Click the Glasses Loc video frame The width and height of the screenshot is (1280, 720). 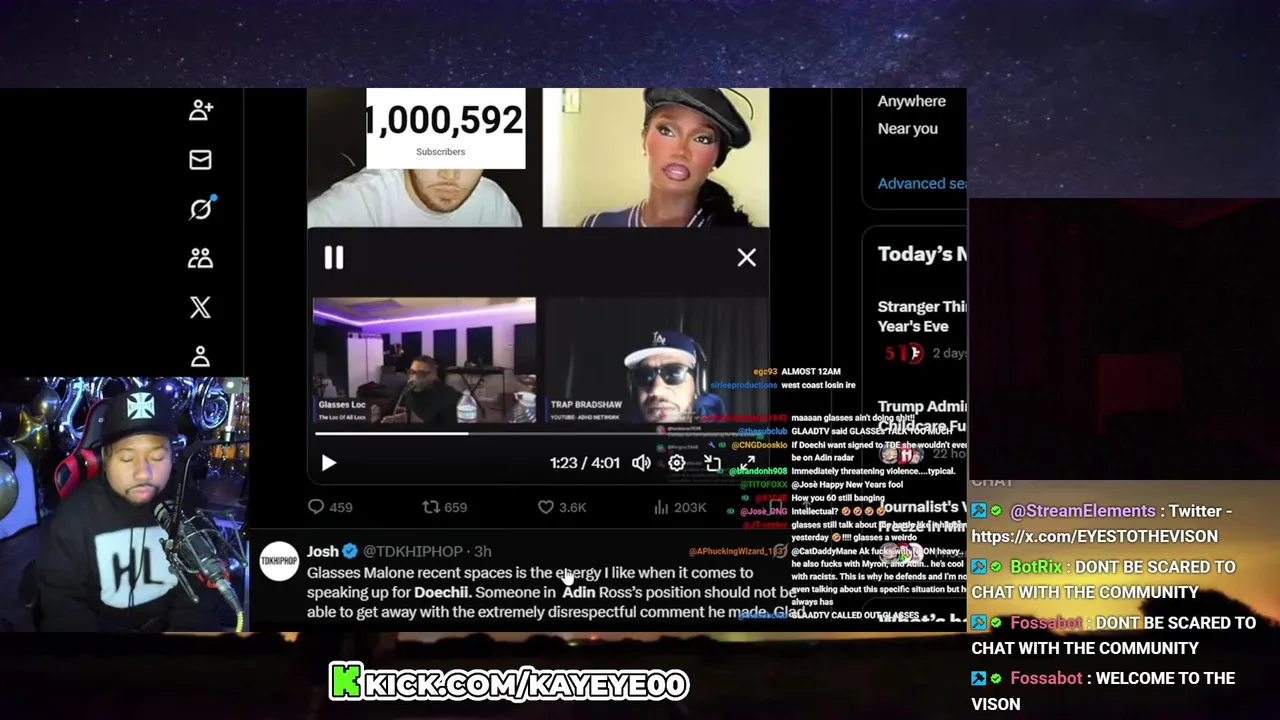(x=424, y=360)
